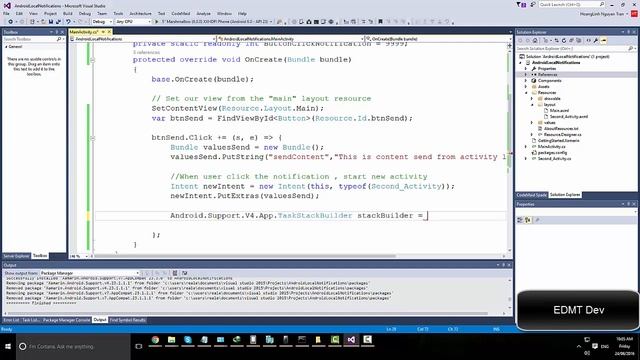640x360 pixels.
Task: Click the Clear All icon in Output toolbar
Action: 175,273
